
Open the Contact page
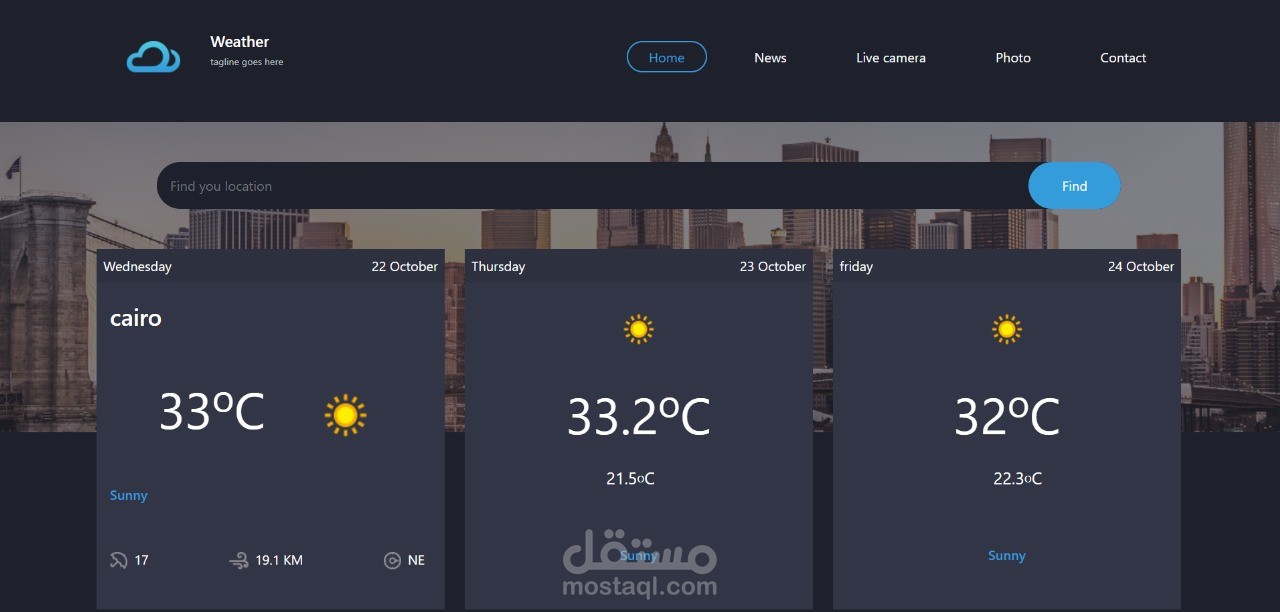tap(1122, 57)
